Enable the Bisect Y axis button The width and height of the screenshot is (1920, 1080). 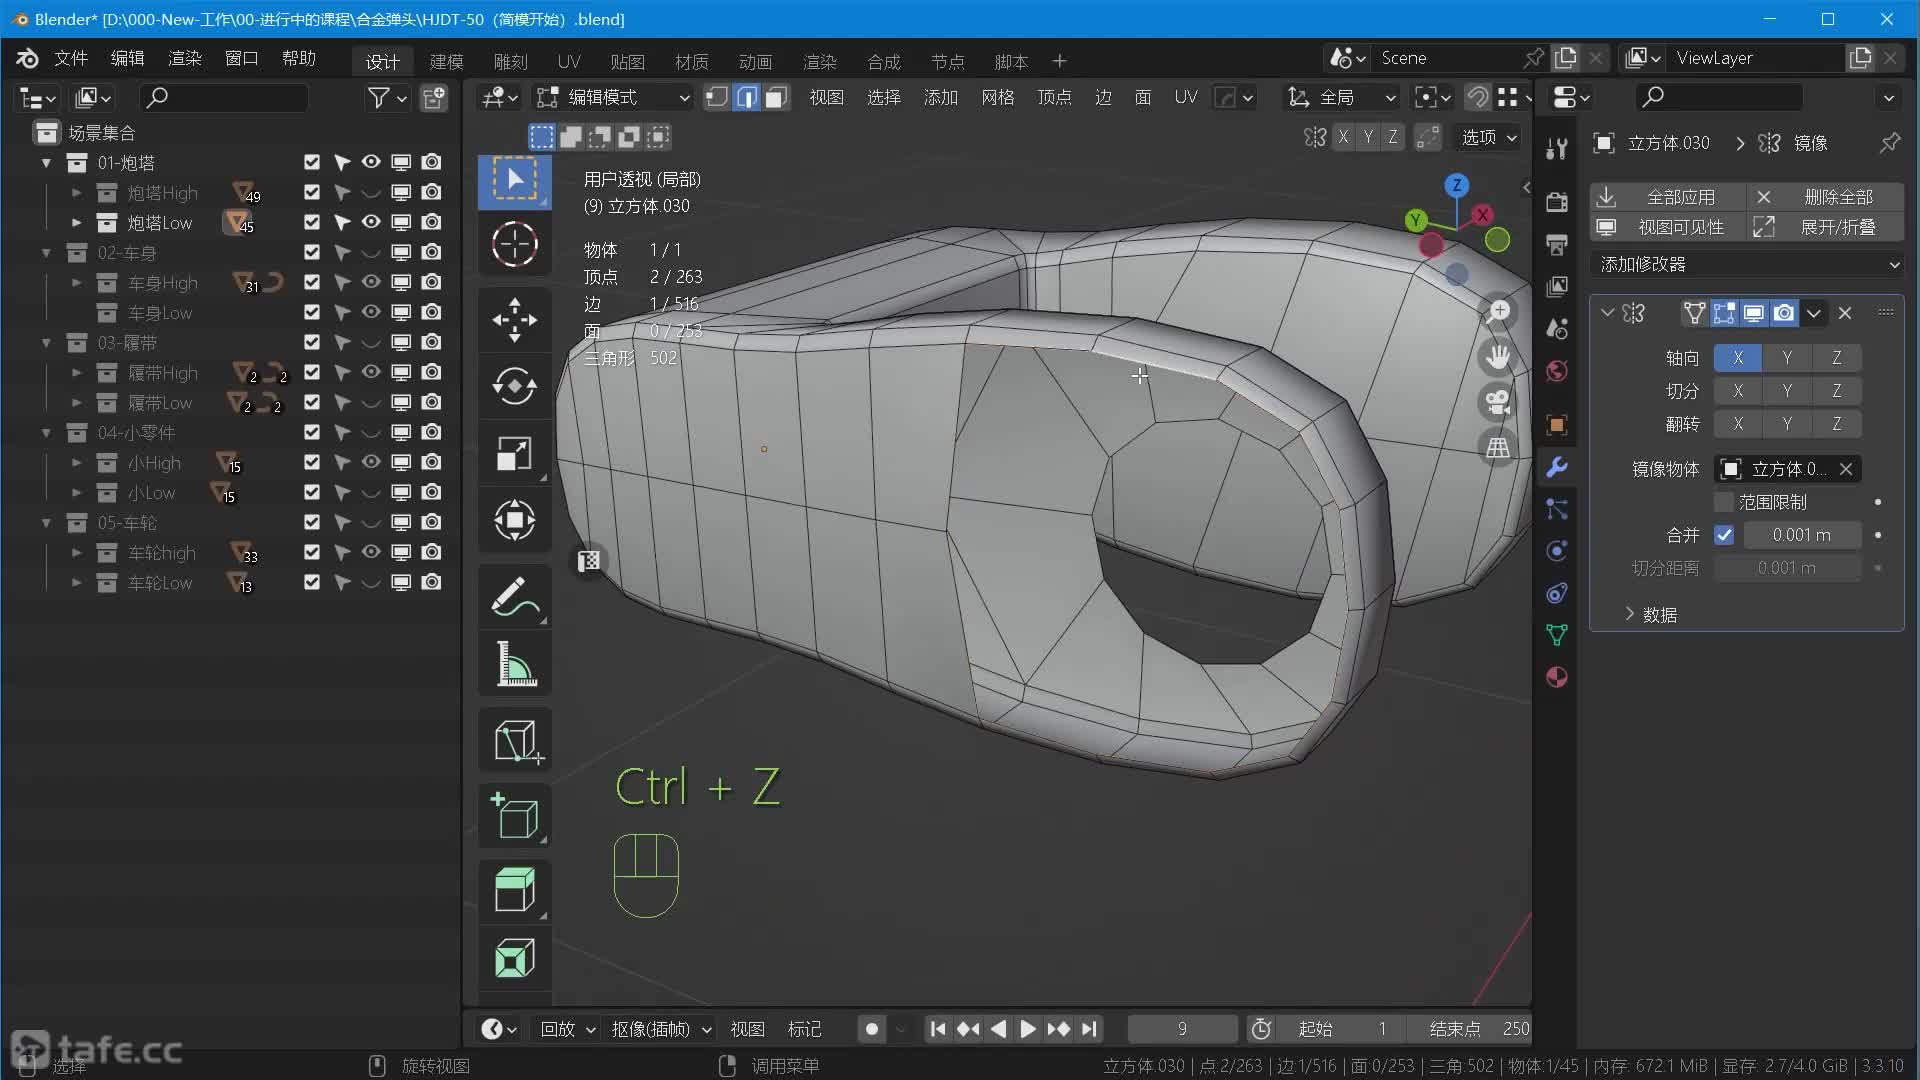(1786, 391)
